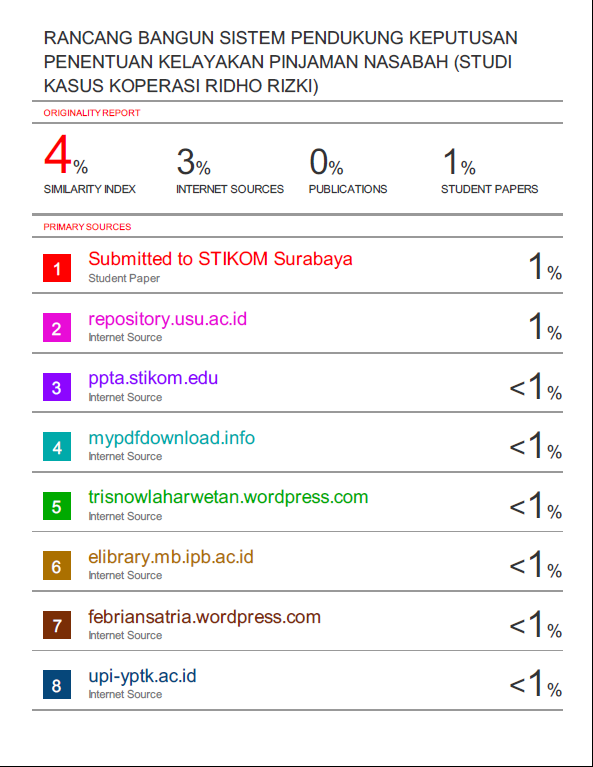Click the navy source number 8 badge

(x=57, y=684)
